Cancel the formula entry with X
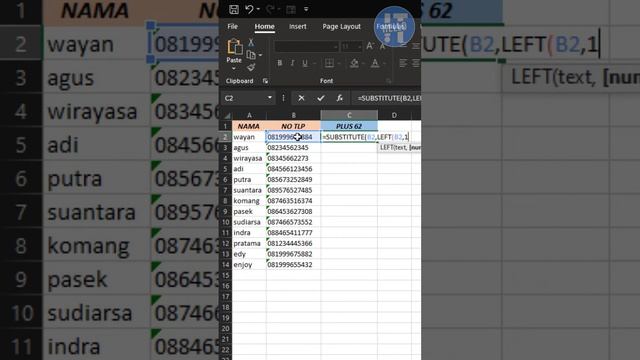The width and height of the screenshot is (640, 360). [x=301, y=98]
